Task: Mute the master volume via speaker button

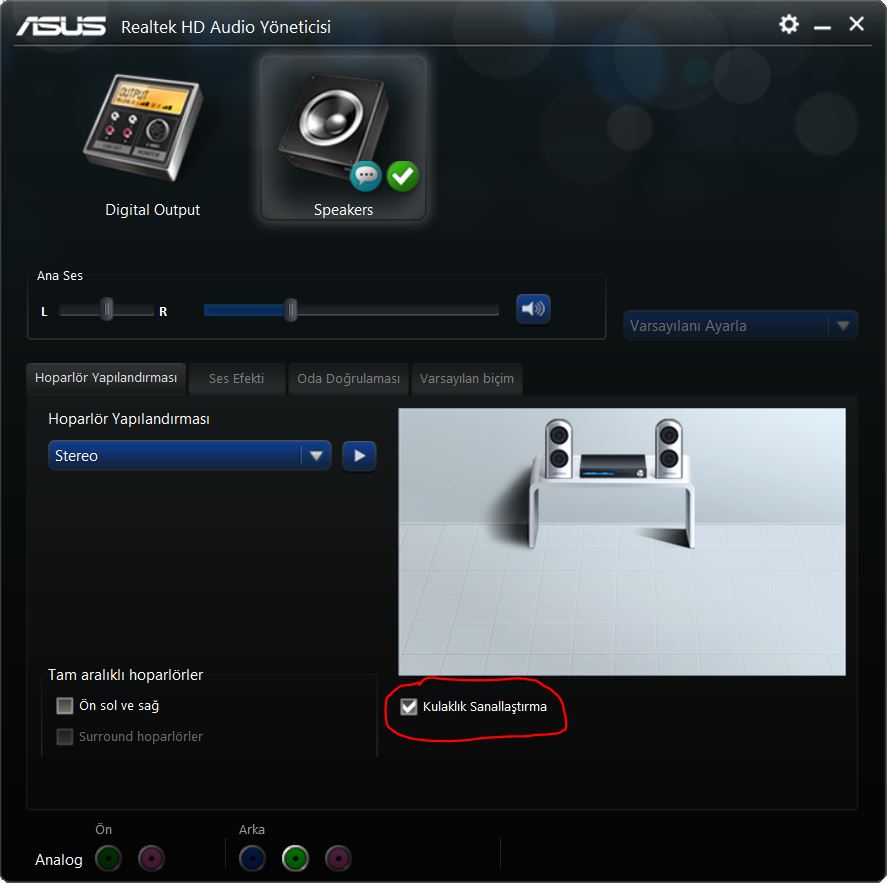Action: pyautogui.click(x=533, y=309)
